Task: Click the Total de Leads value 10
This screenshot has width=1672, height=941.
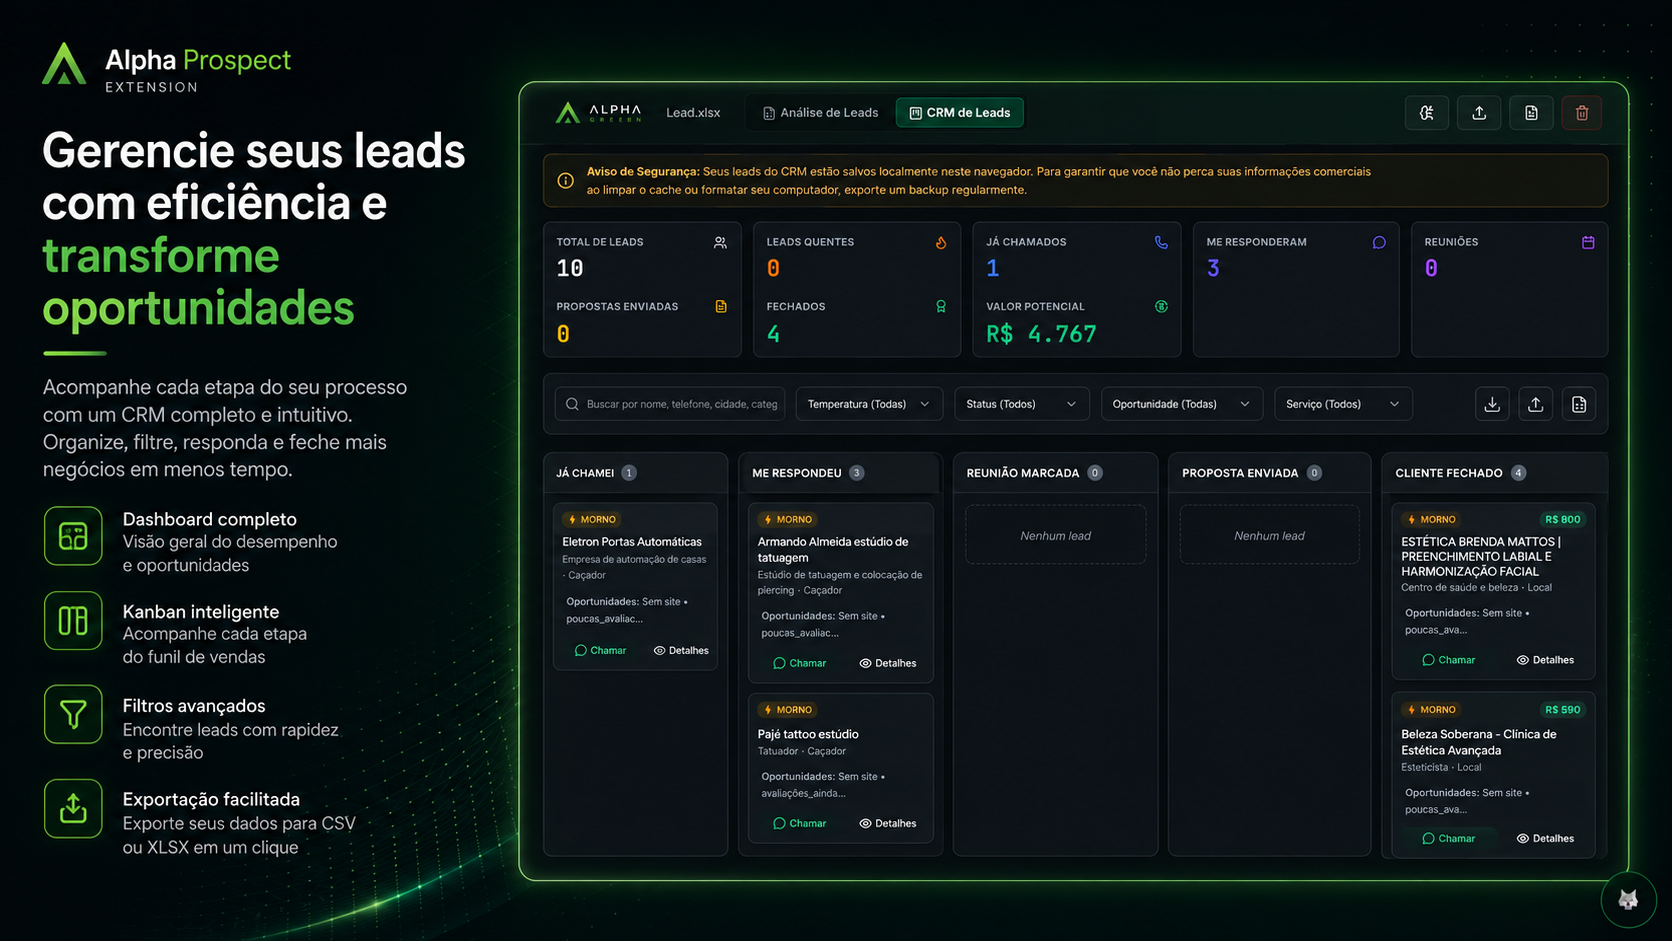Action: [x=570, y=268]
